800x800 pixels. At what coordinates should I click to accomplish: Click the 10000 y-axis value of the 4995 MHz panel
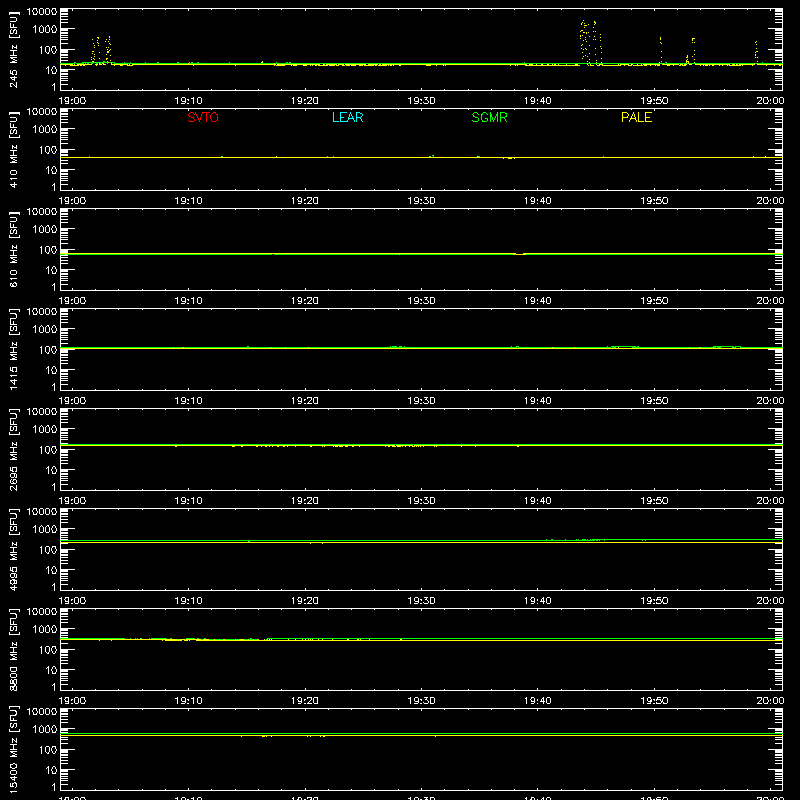tap(42, 512)
